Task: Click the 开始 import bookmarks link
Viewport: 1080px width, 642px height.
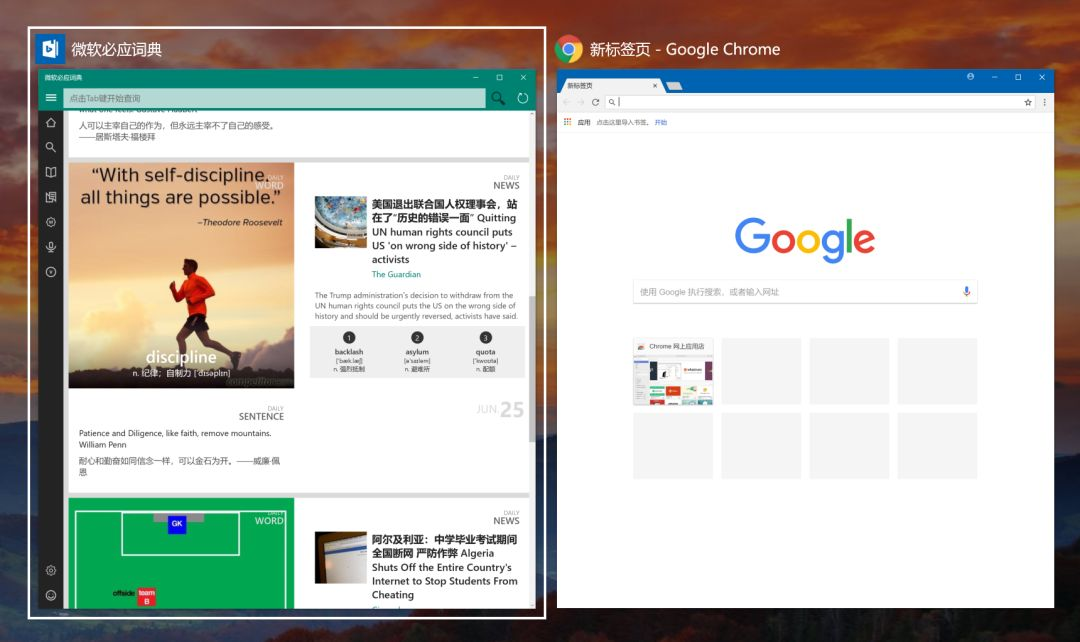Action: [x=661, y=122]
